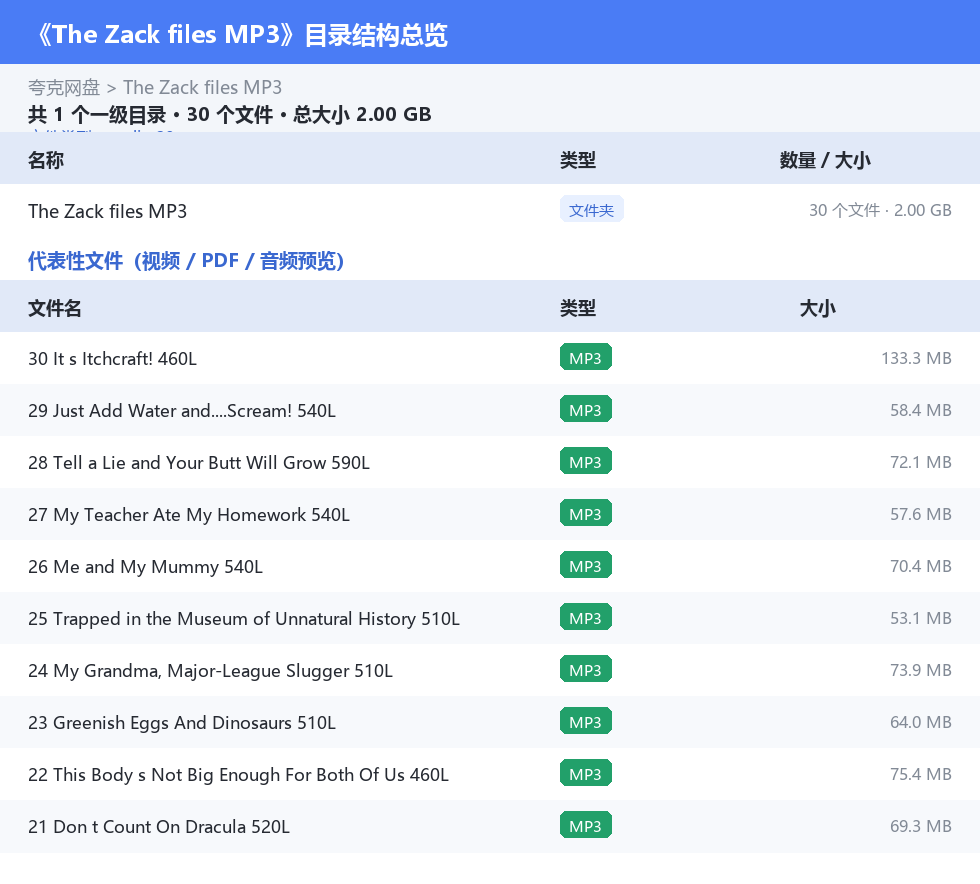Click the 大小 column header
980x884 pixels.
click(818, 308)
